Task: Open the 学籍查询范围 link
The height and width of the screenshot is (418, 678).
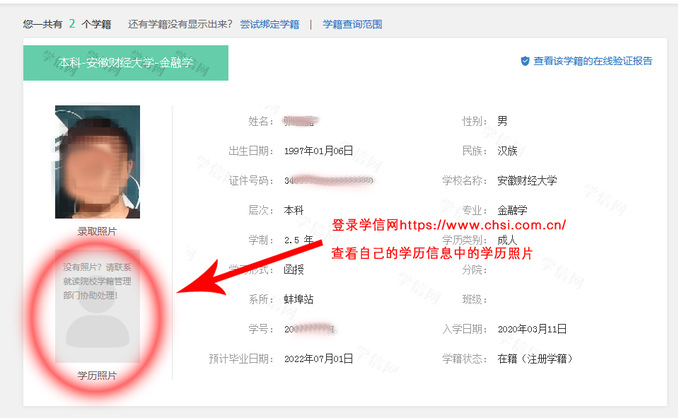Action: pos(352,24)
